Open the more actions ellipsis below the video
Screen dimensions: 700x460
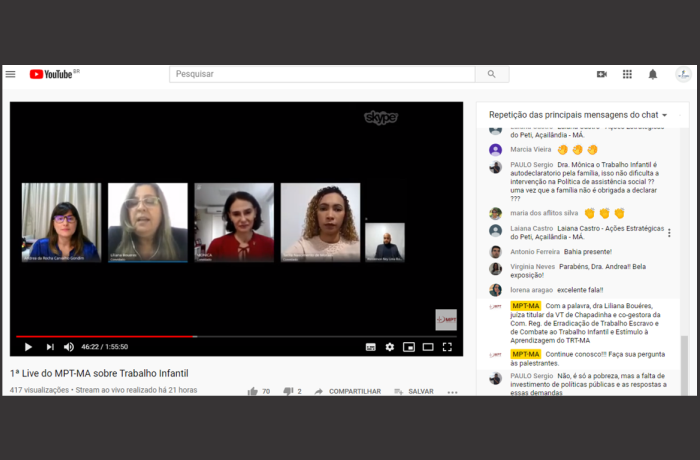(x=452, y=392)
